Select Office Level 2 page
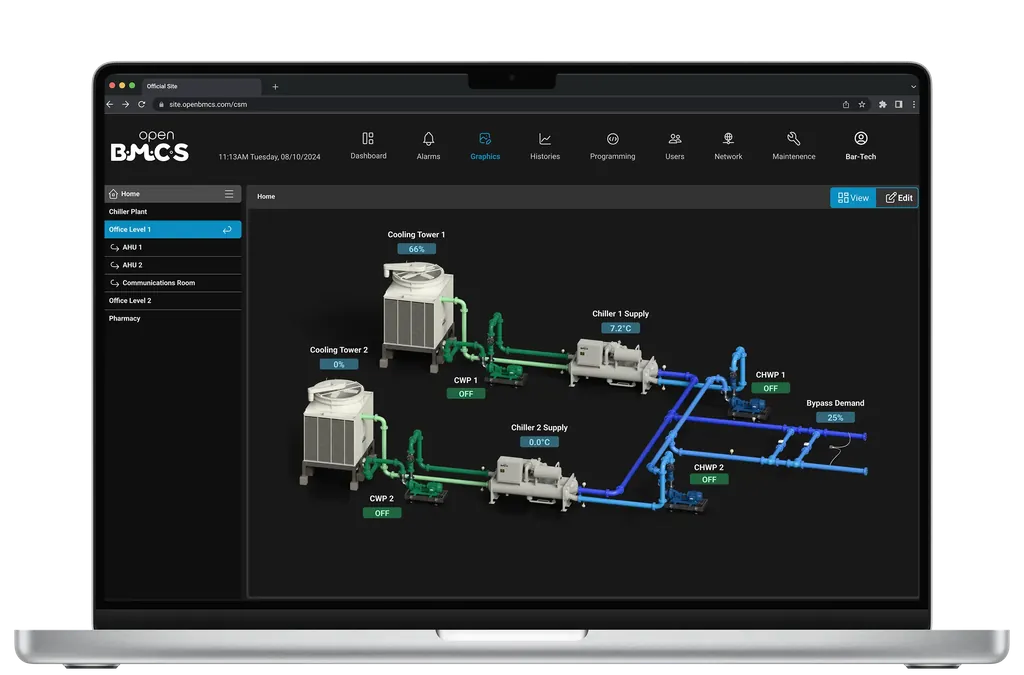Image resolution: width=1024 pixels, height=675 pixels. click(x=172, y=300)
